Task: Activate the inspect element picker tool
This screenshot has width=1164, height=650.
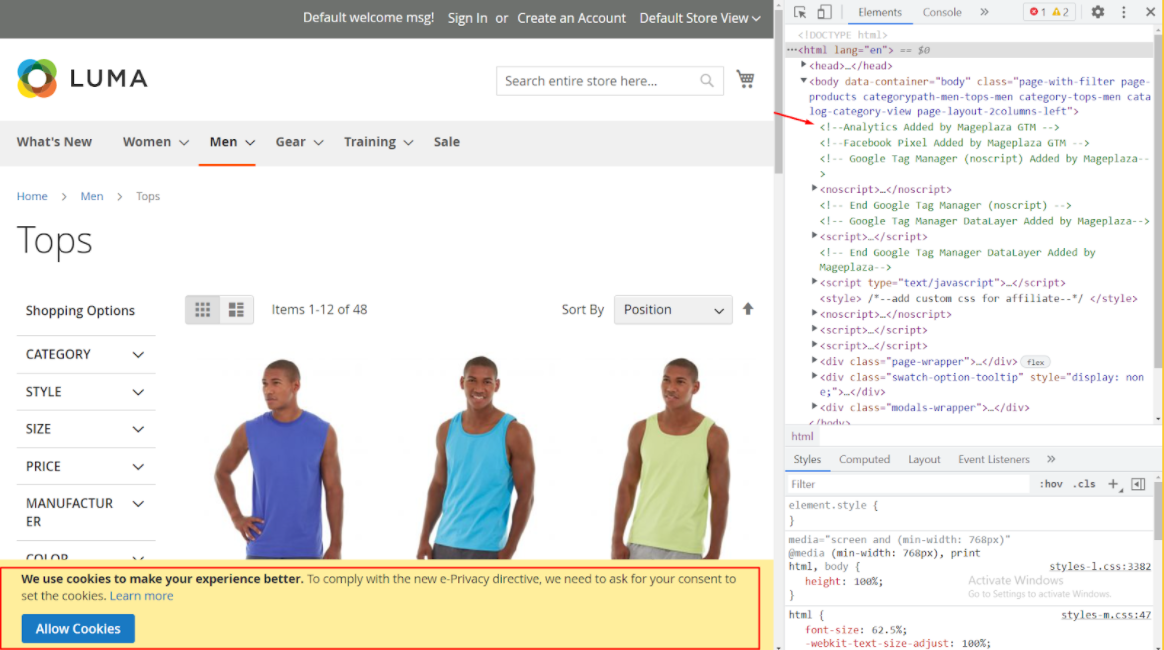Action: click(800, 12)
